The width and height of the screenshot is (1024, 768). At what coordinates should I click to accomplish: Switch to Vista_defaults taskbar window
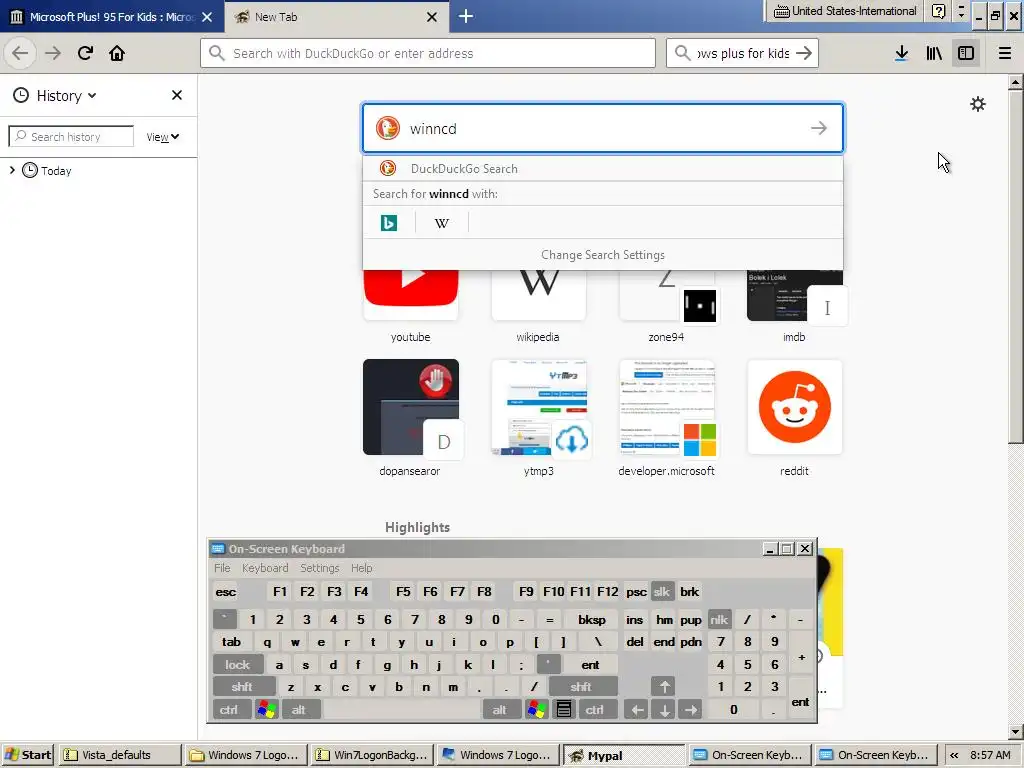tap(120, 755)
